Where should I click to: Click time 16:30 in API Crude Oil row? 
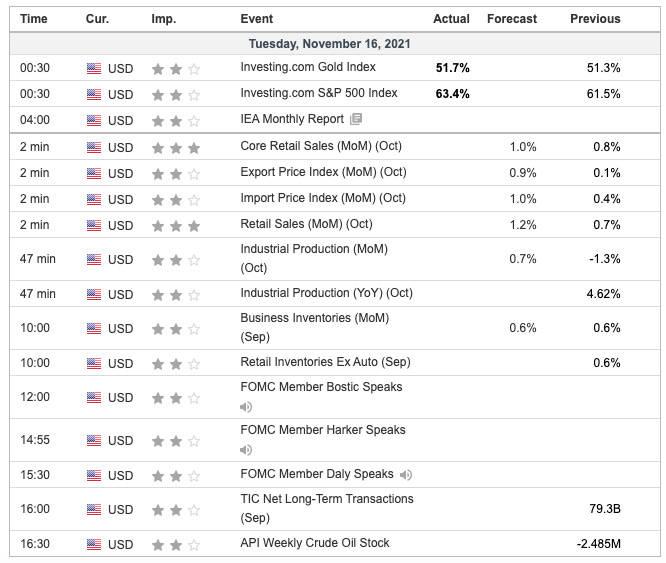point(35,543)
